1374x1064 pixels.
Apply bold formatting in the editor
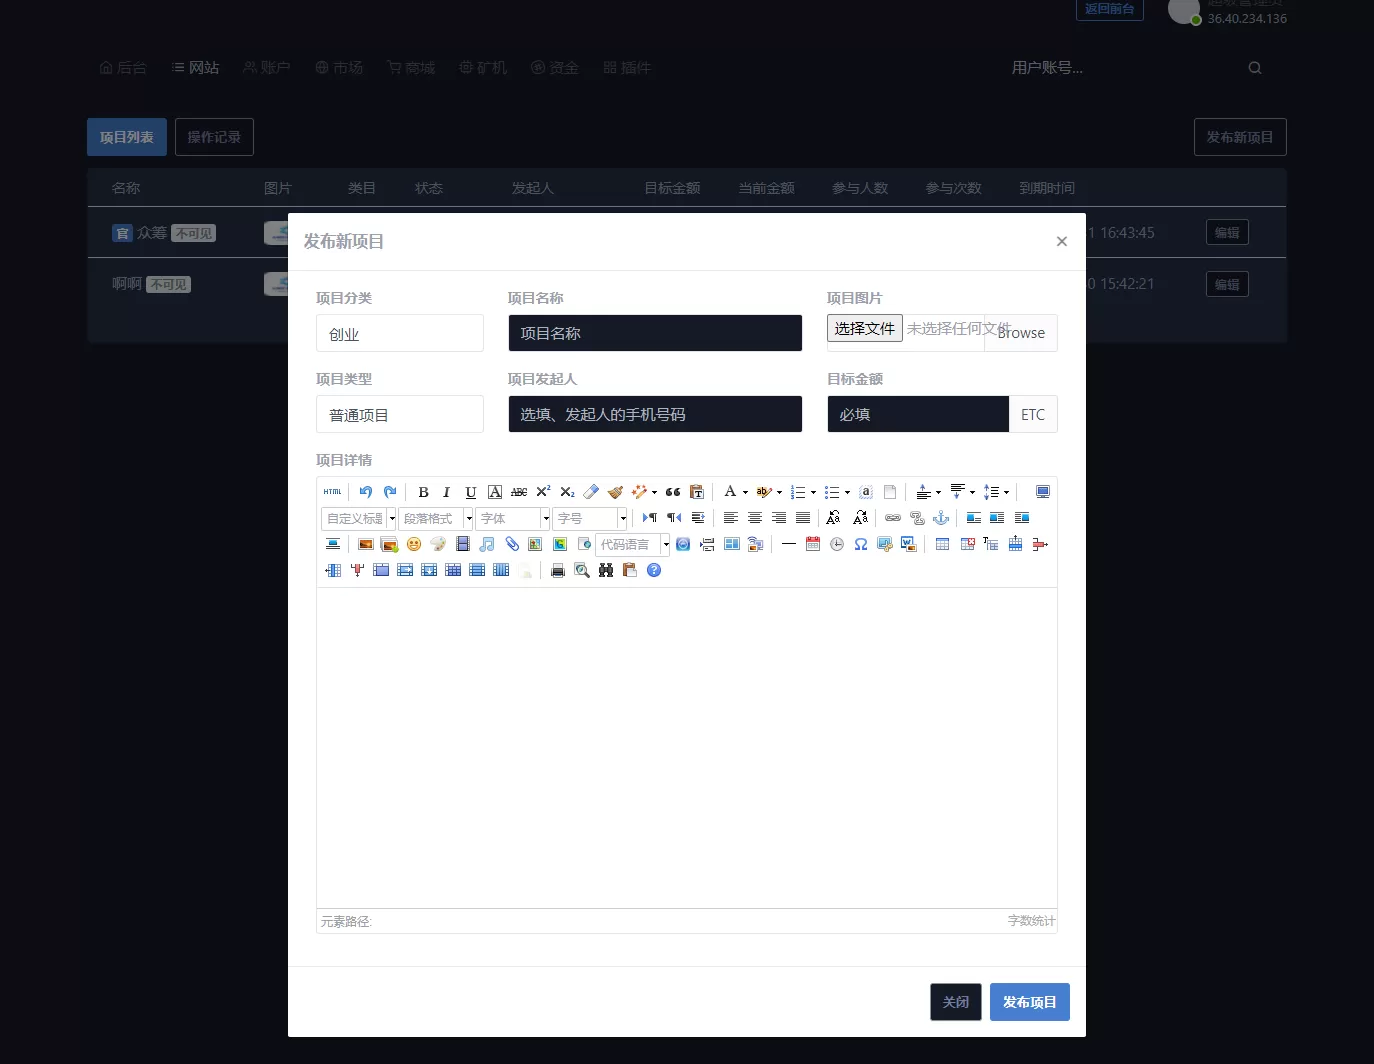[423, 491]
